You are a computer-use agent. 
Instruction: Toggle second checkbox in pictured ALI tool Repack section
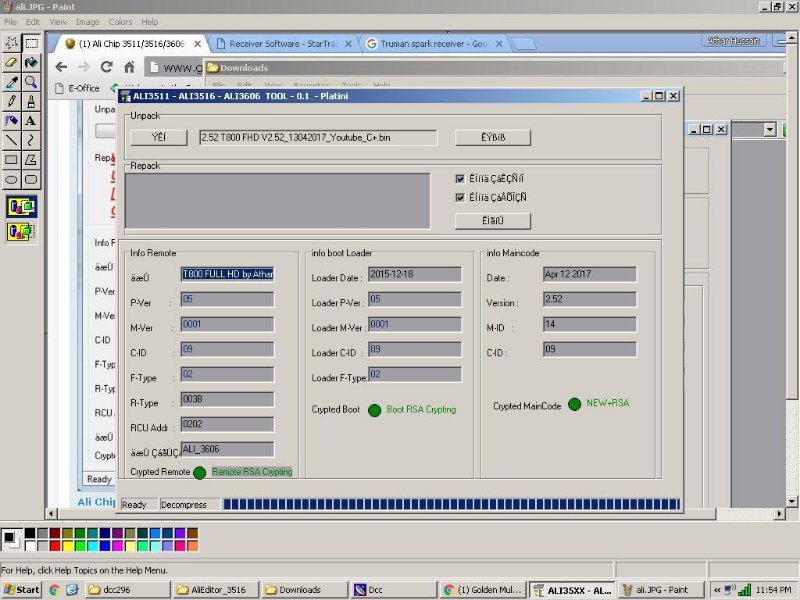[x=460, y=197]
